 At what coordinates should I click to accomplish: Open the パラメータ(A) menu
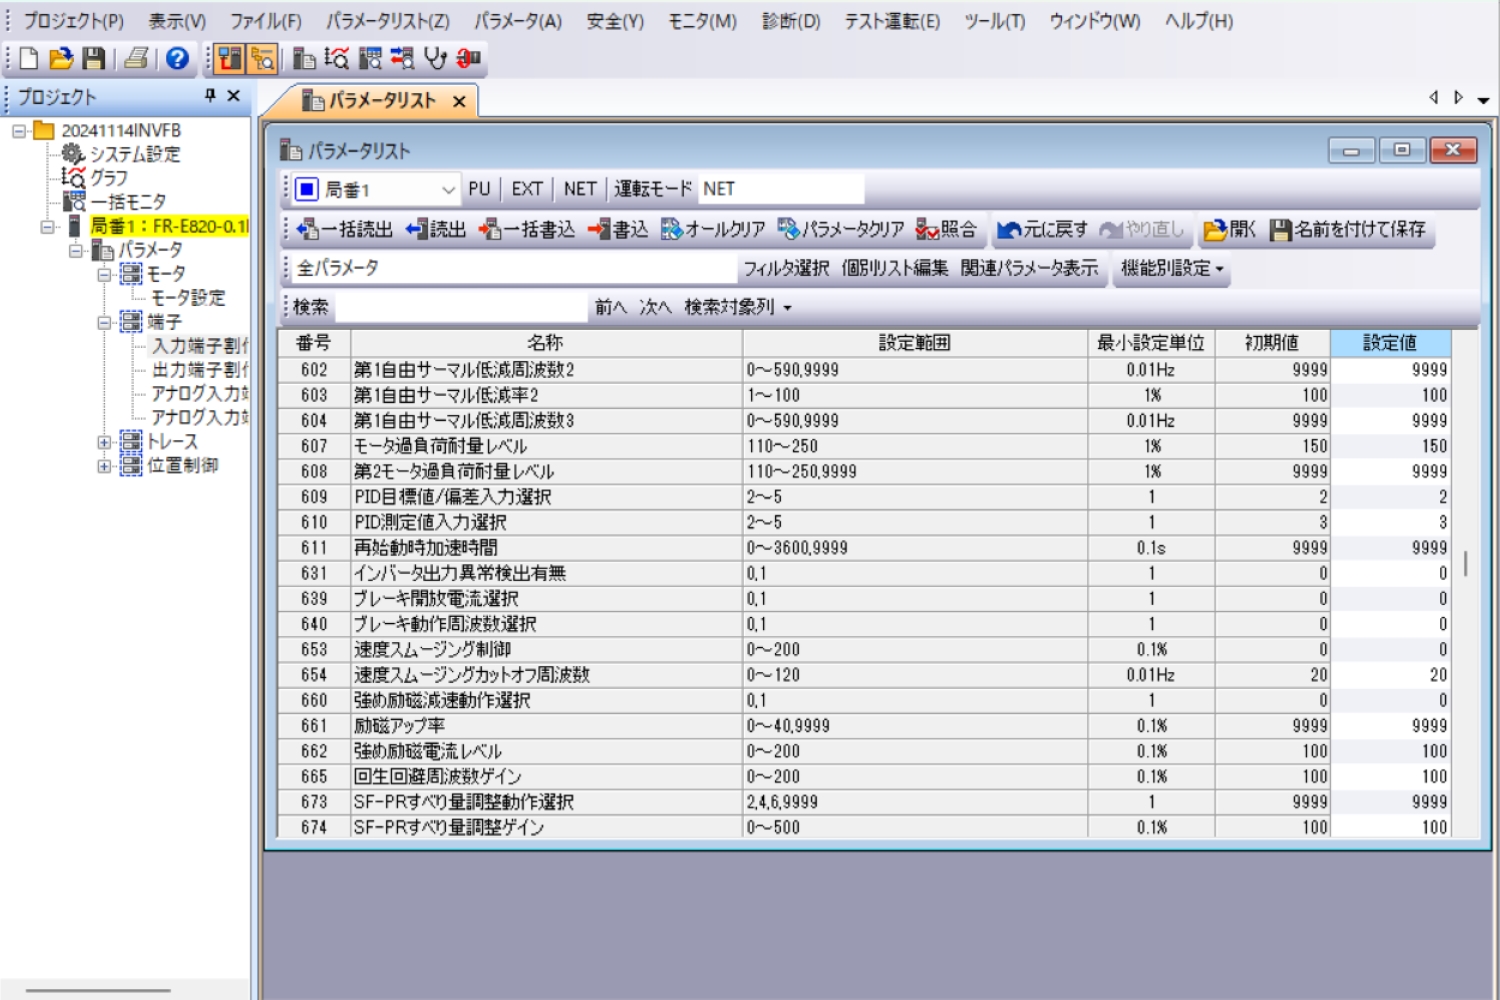coord(517,21)
